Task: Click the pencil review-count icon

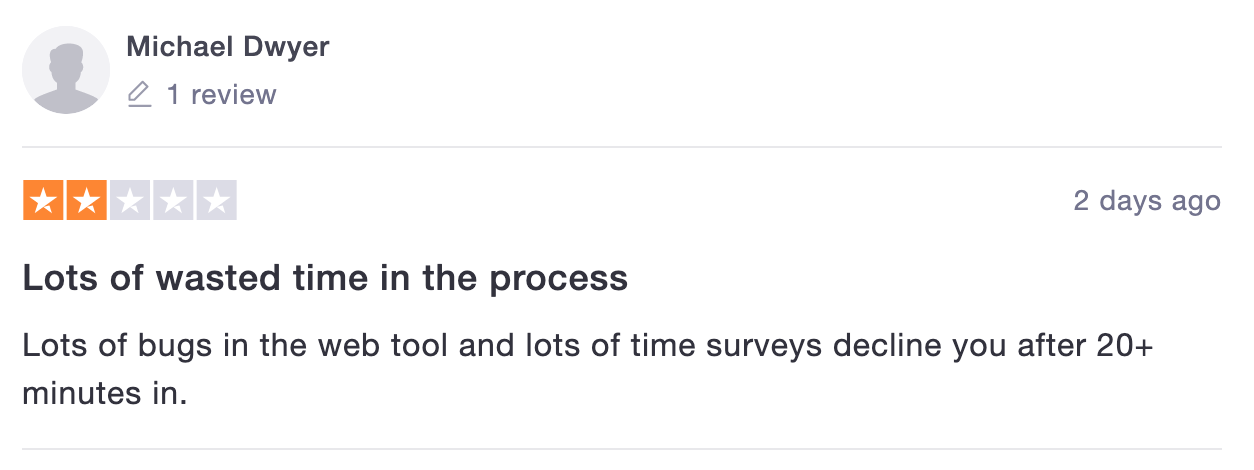Action: [140, 95]
